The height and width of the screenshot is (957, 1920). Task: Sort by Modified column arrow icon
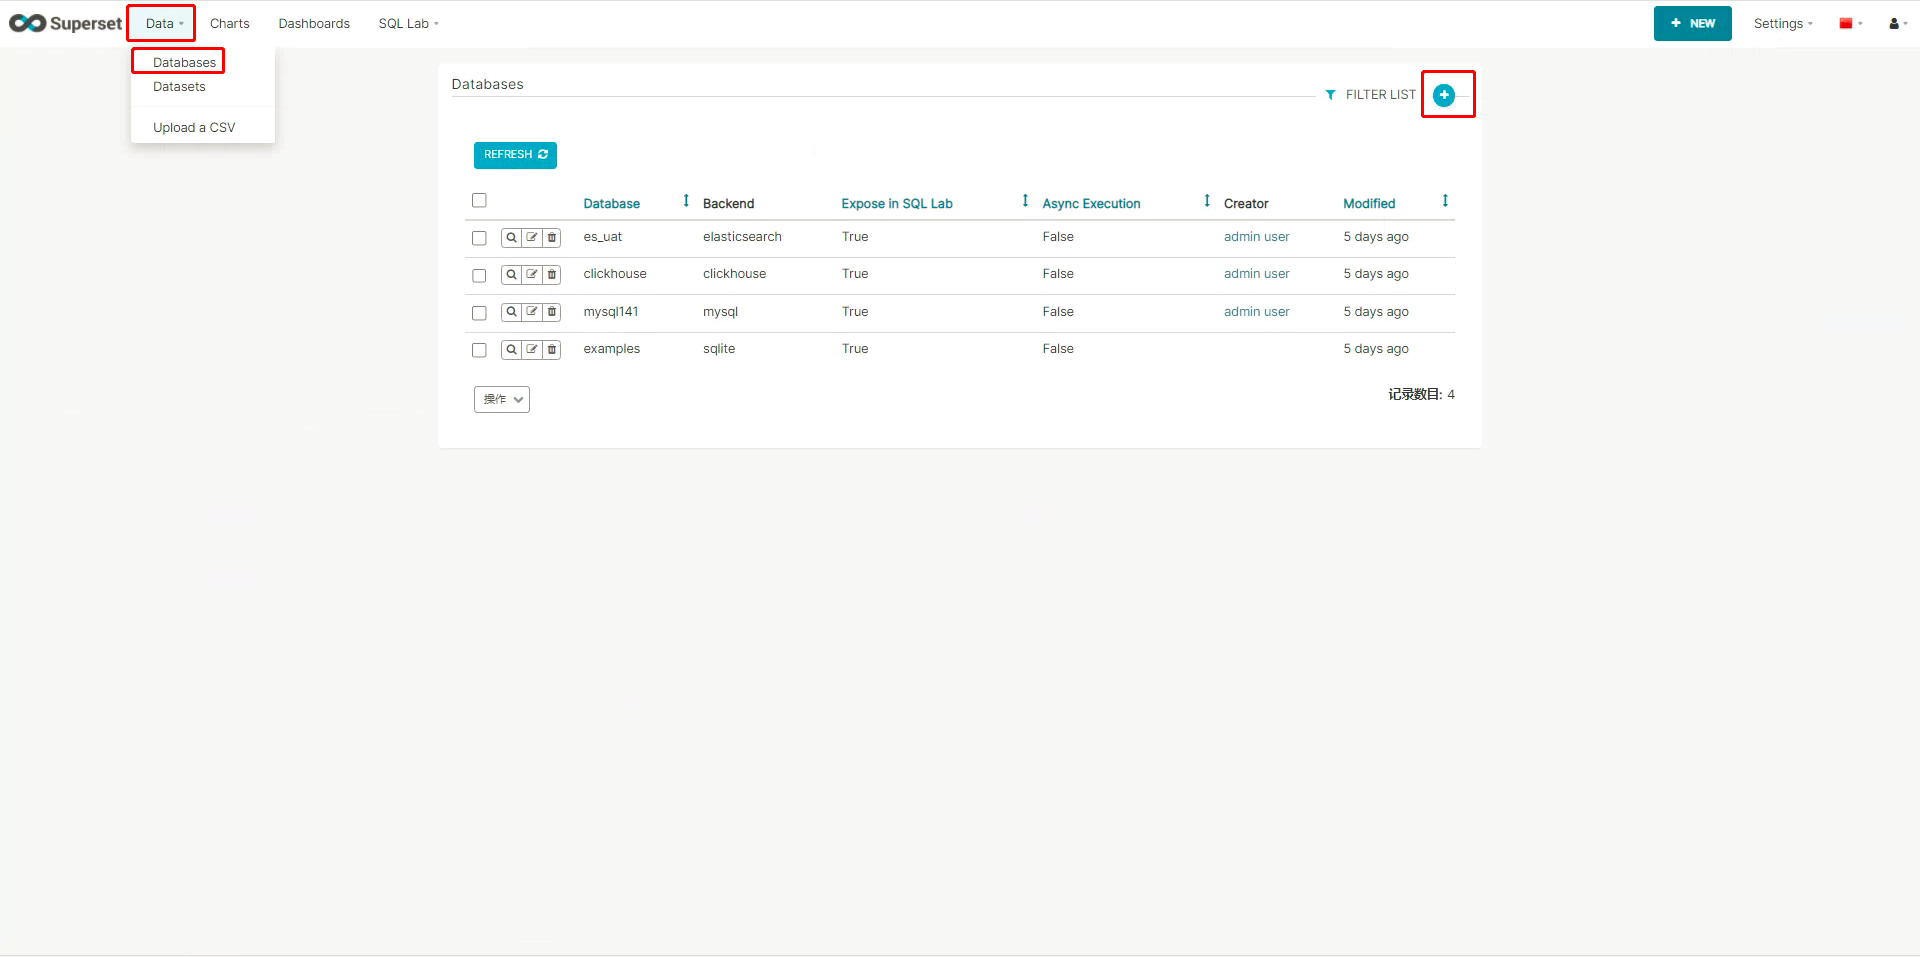pyautogui.click(x=1445, y=201)
